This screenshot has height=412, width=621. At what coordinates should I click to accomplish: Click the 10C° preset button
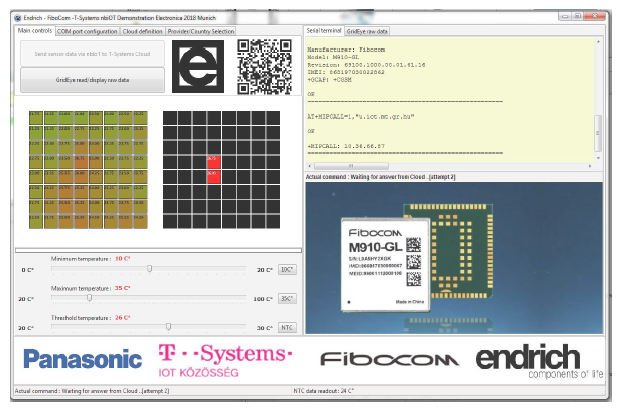(287, 269)
